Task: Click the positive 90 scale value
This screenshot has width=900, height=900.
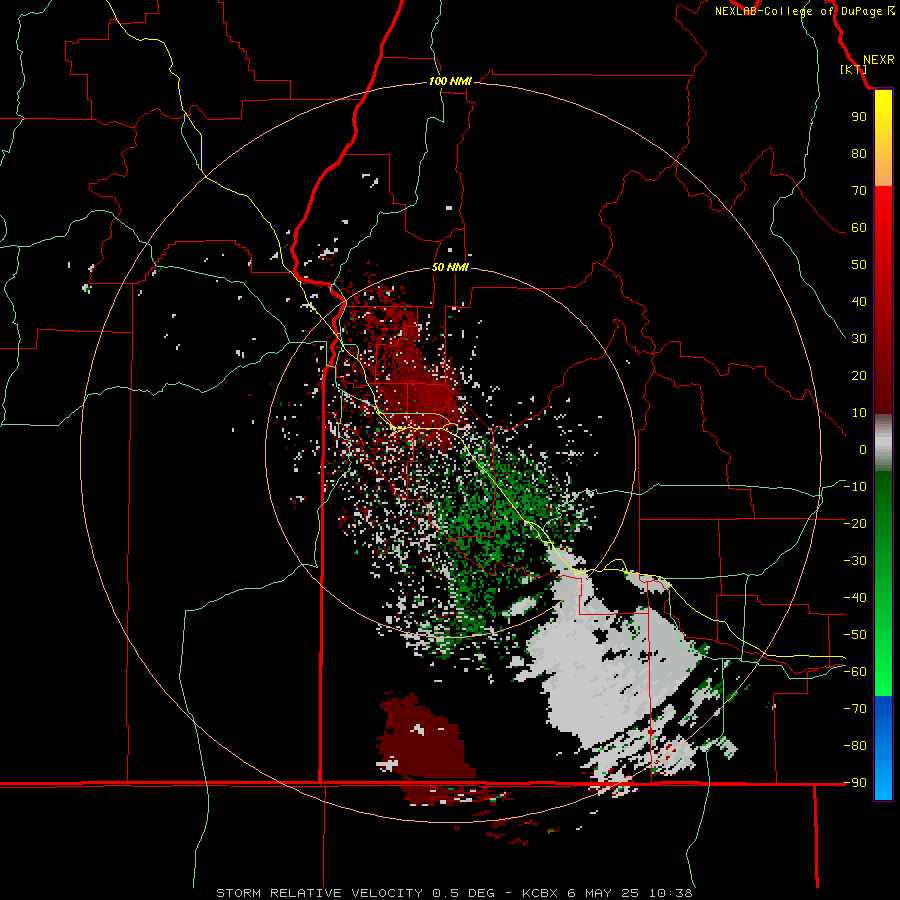Action: [859, 117]
